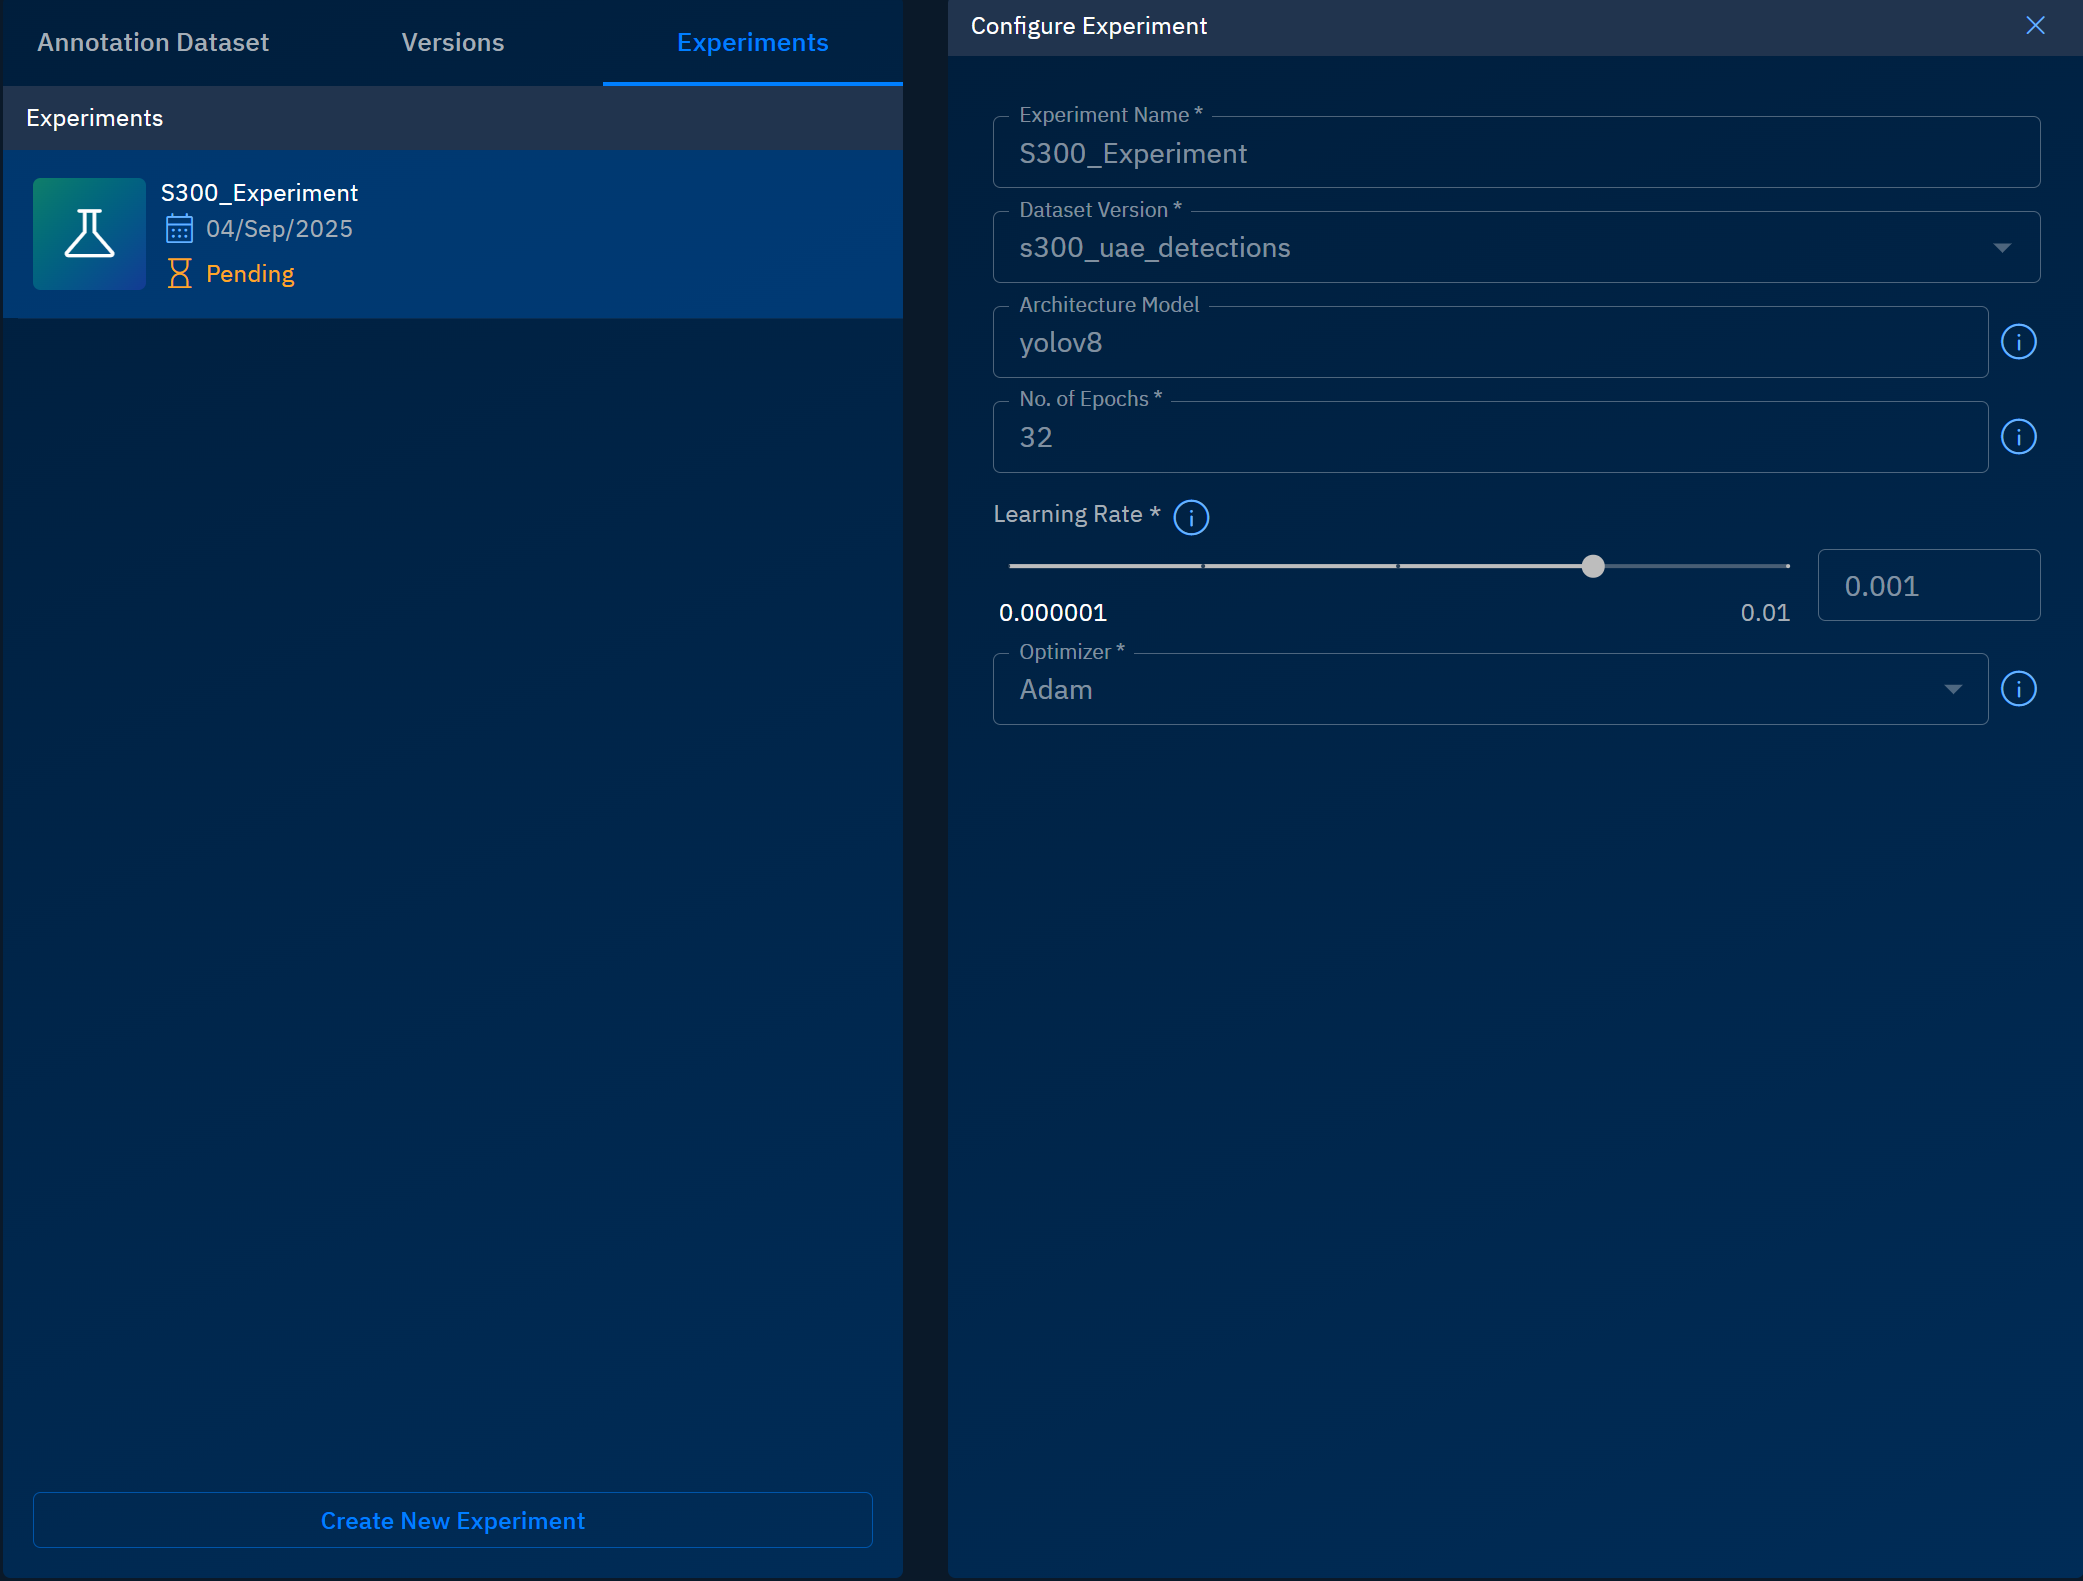The image size is (2083, 1581).
Task: Expand the Dataset Version dropdown arrow
Action: click(x=2001, y=248)
